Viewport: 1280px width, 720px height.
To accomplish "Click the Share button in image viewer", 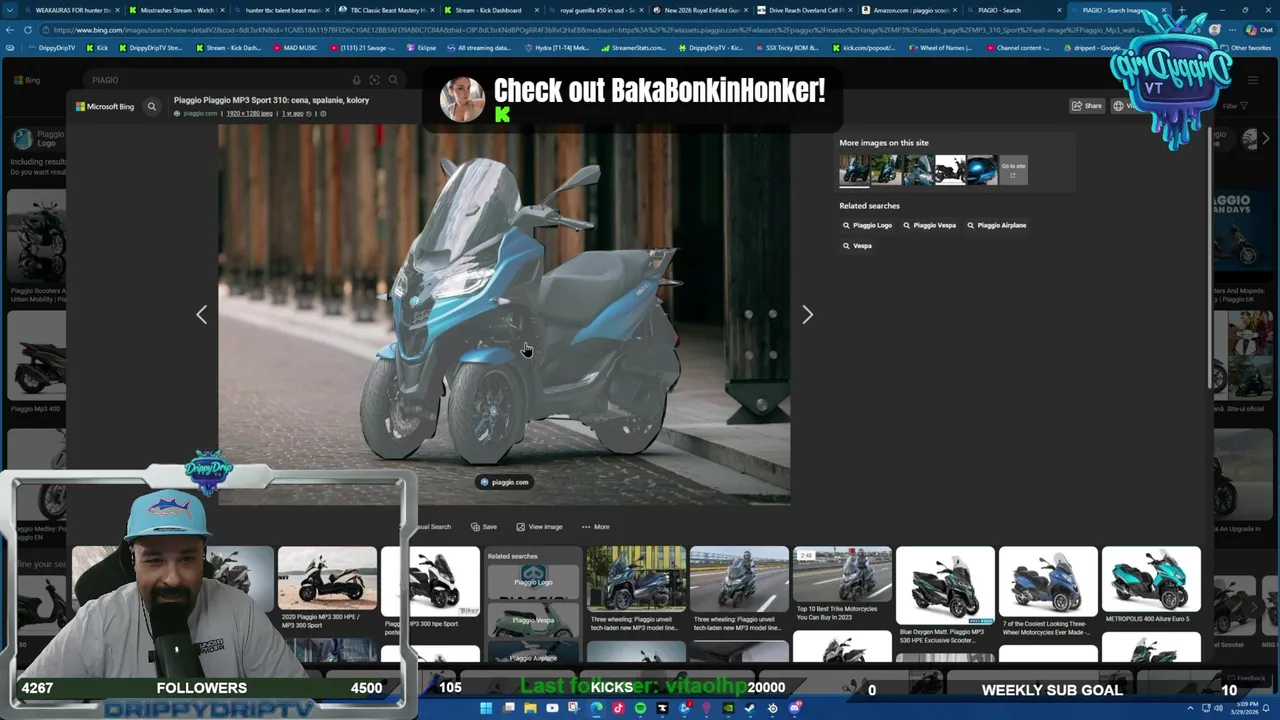I will coord(1087,106).
